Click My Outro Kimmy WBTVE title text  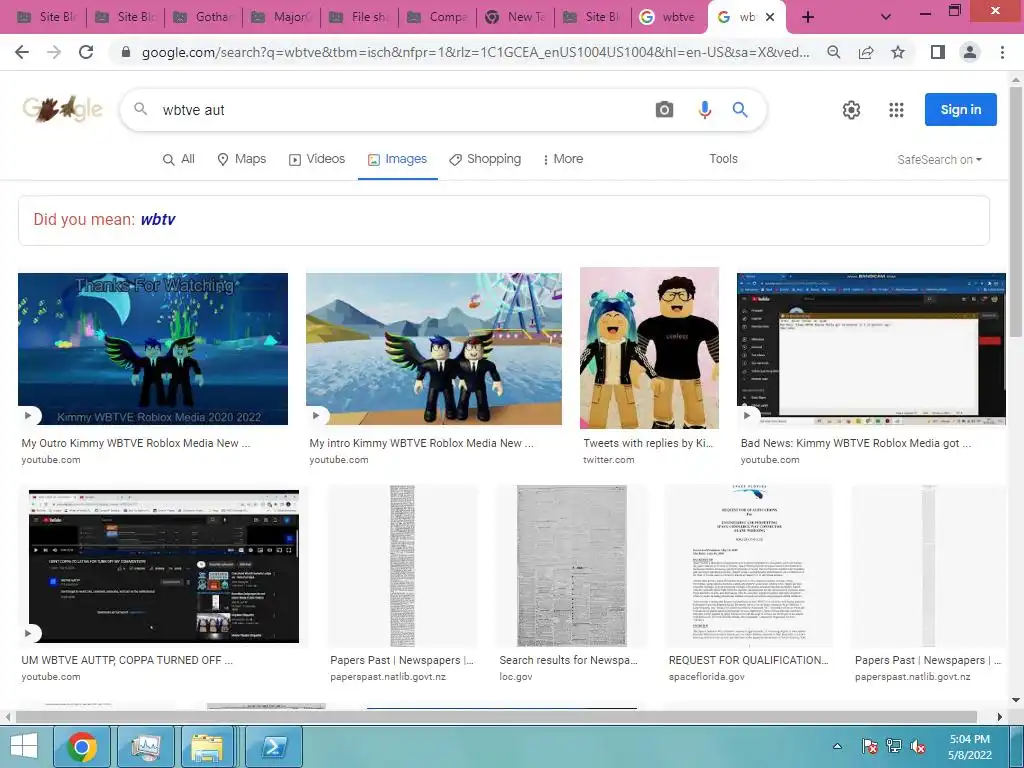pos(135,443)
